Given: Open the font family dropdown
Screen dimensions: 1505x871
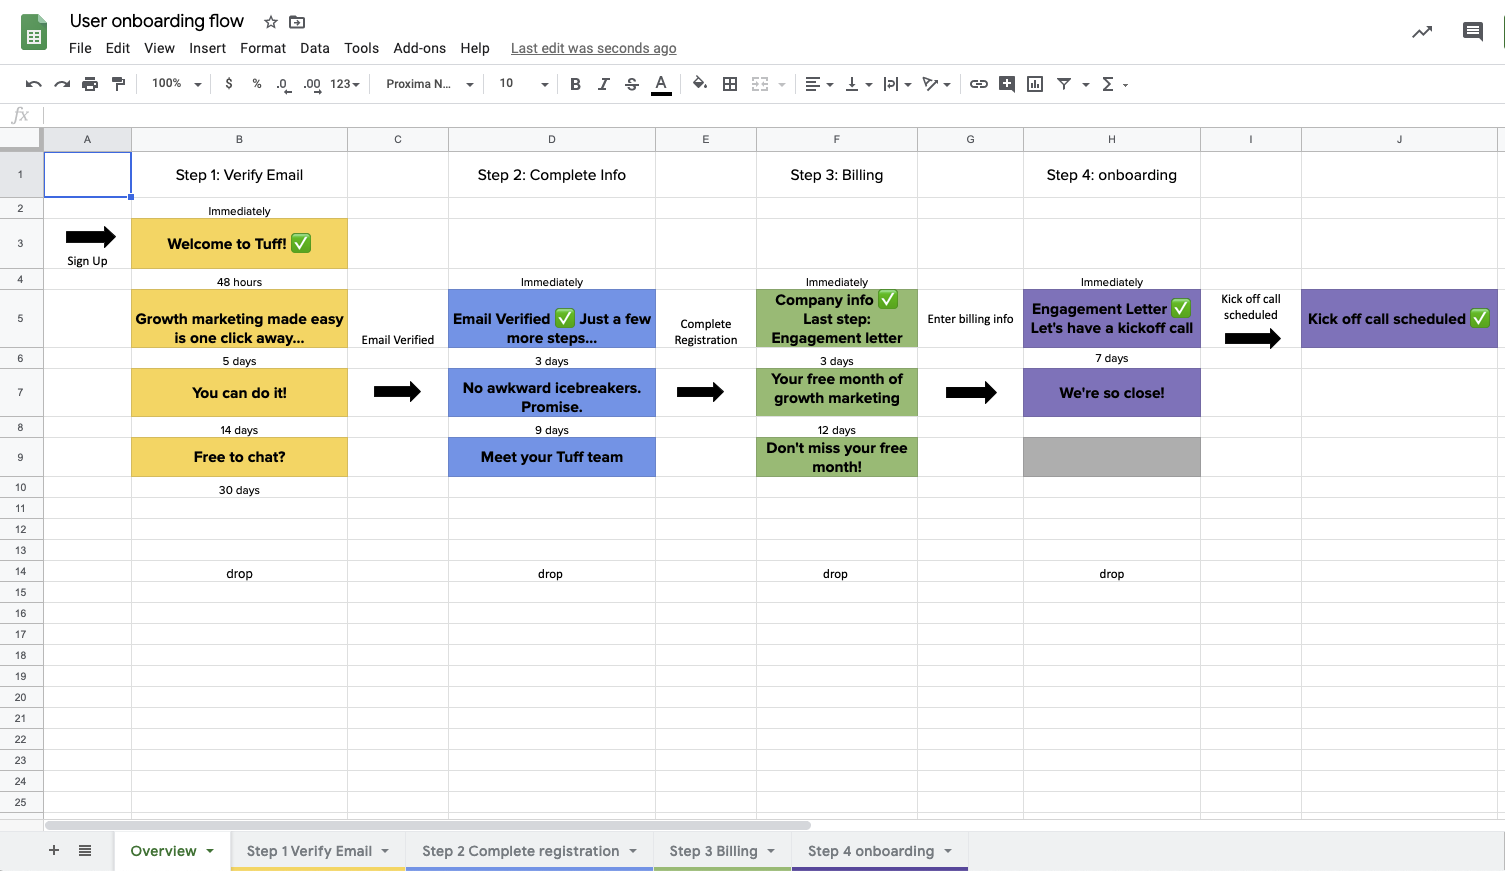Looking at the screenshot, I should click(428, 84).
